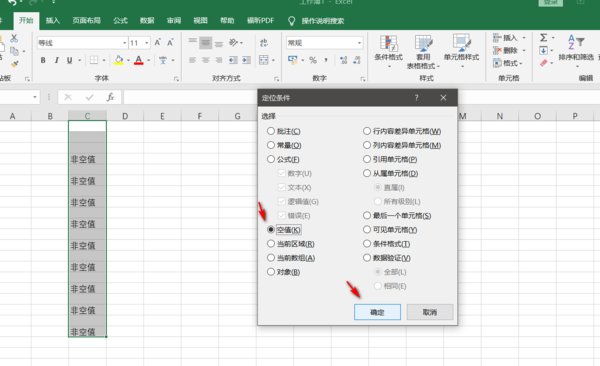Click comma style number icon
The image size is (600, 366).
pos(326,60)
